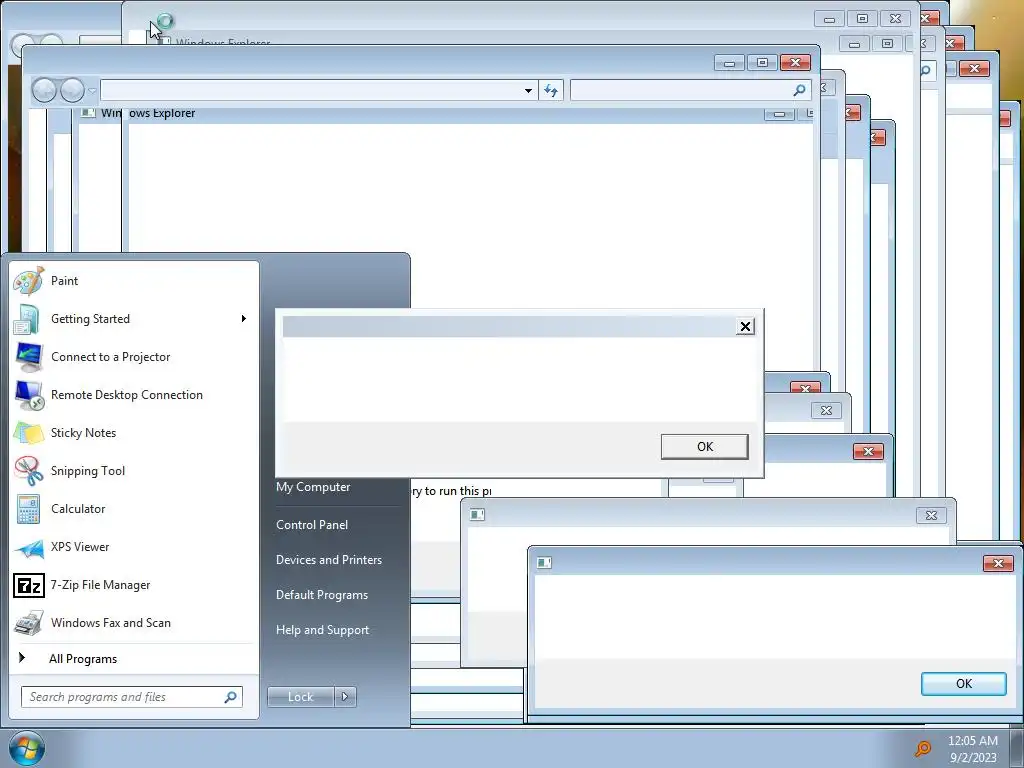Open My Computer from Start menu
The image size is (1024, 768).
(x=313, y=487)
